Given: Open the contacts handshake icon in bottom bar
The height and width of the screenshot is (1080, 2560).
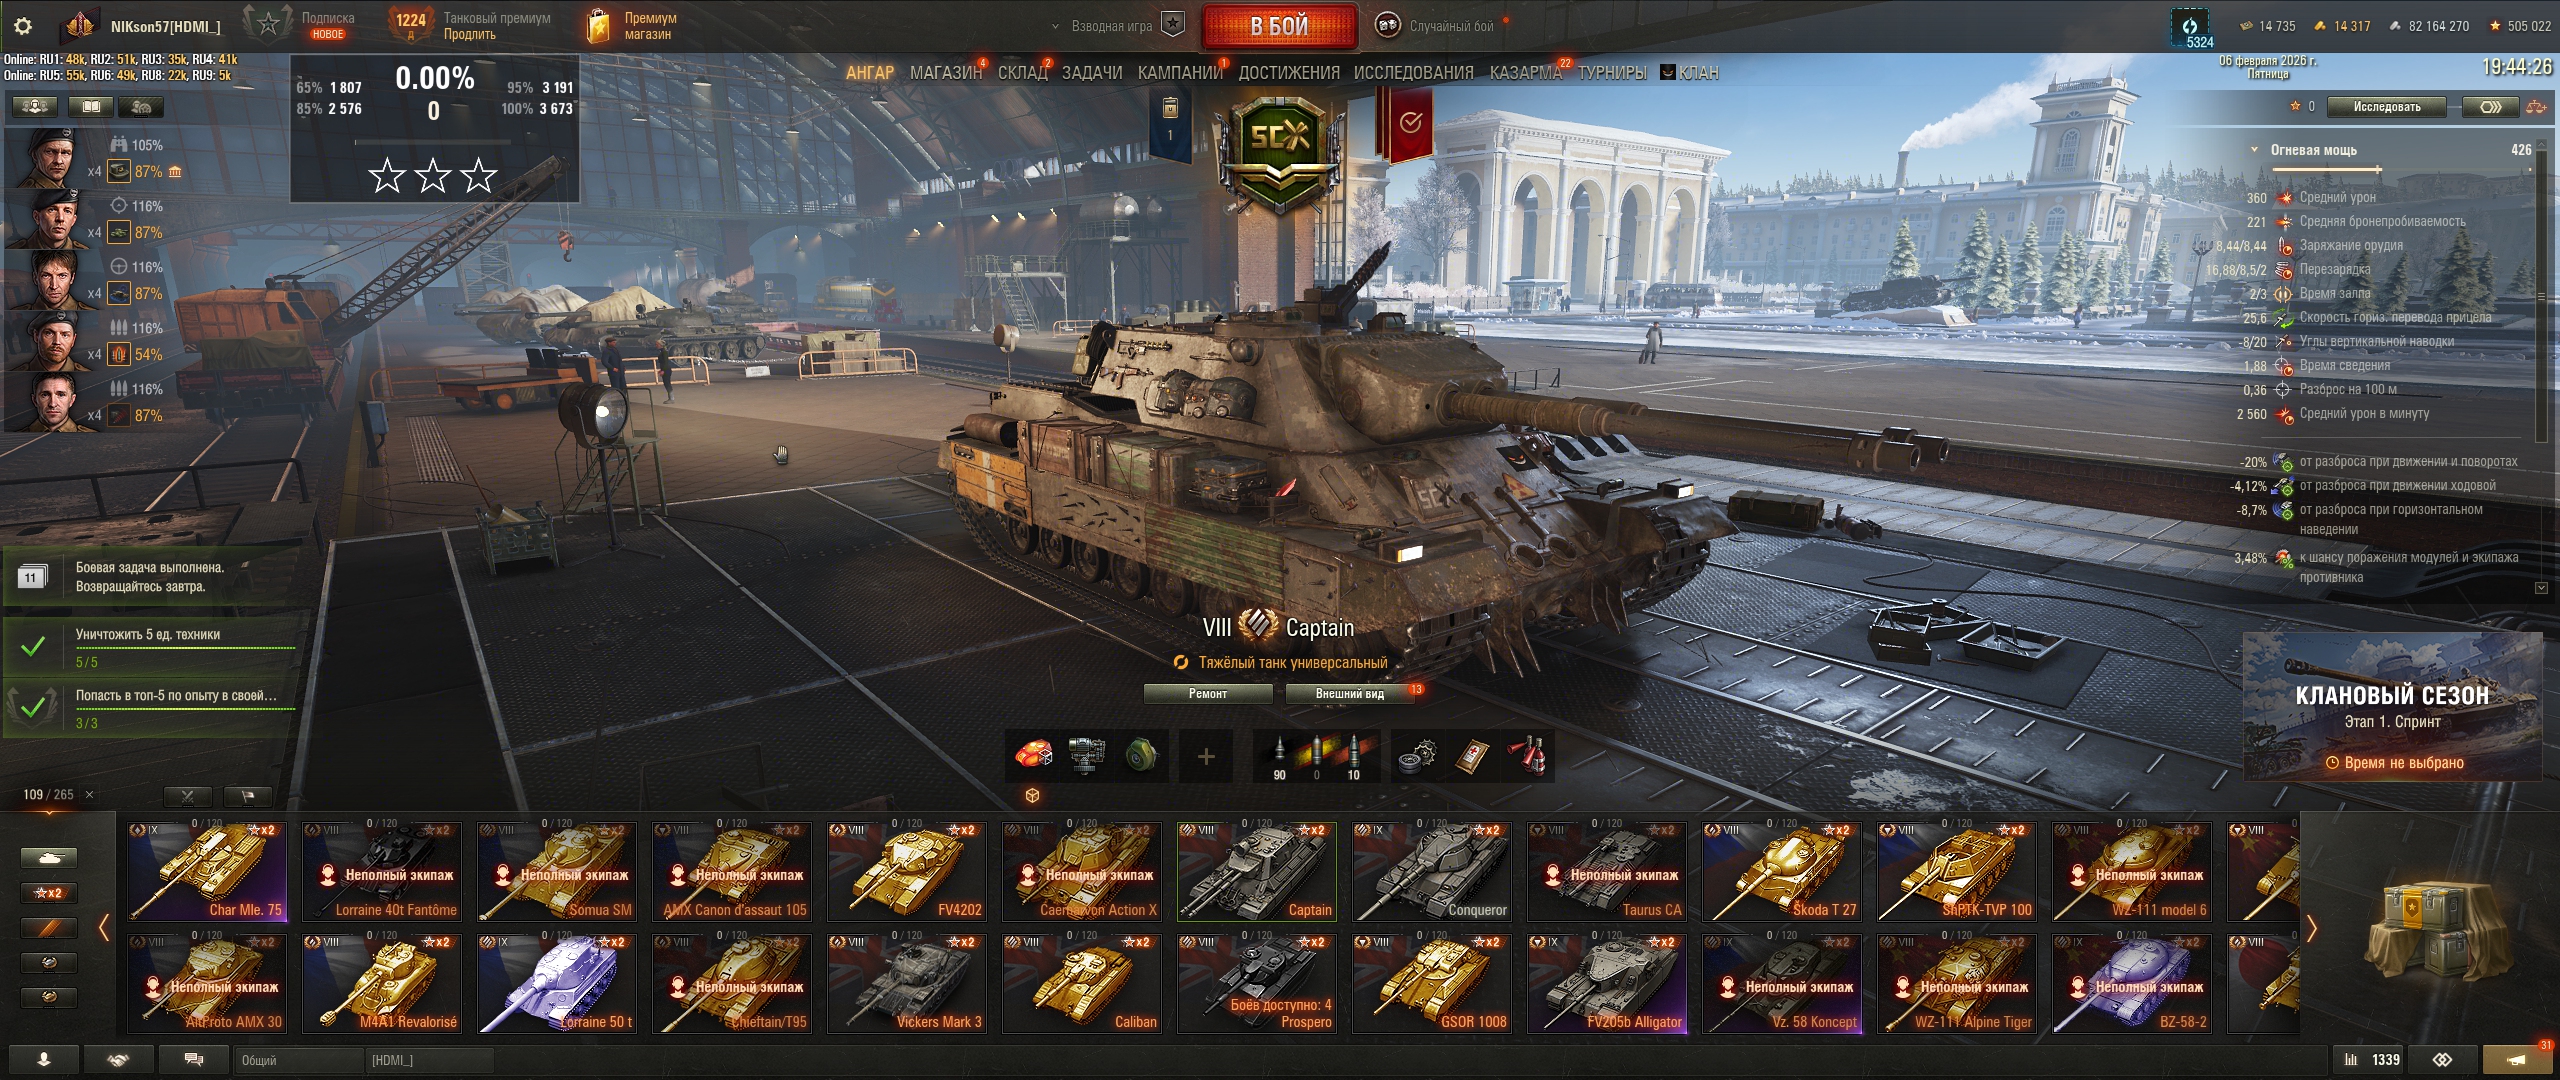Looking at the screenshot, I should coord(118,1060).
